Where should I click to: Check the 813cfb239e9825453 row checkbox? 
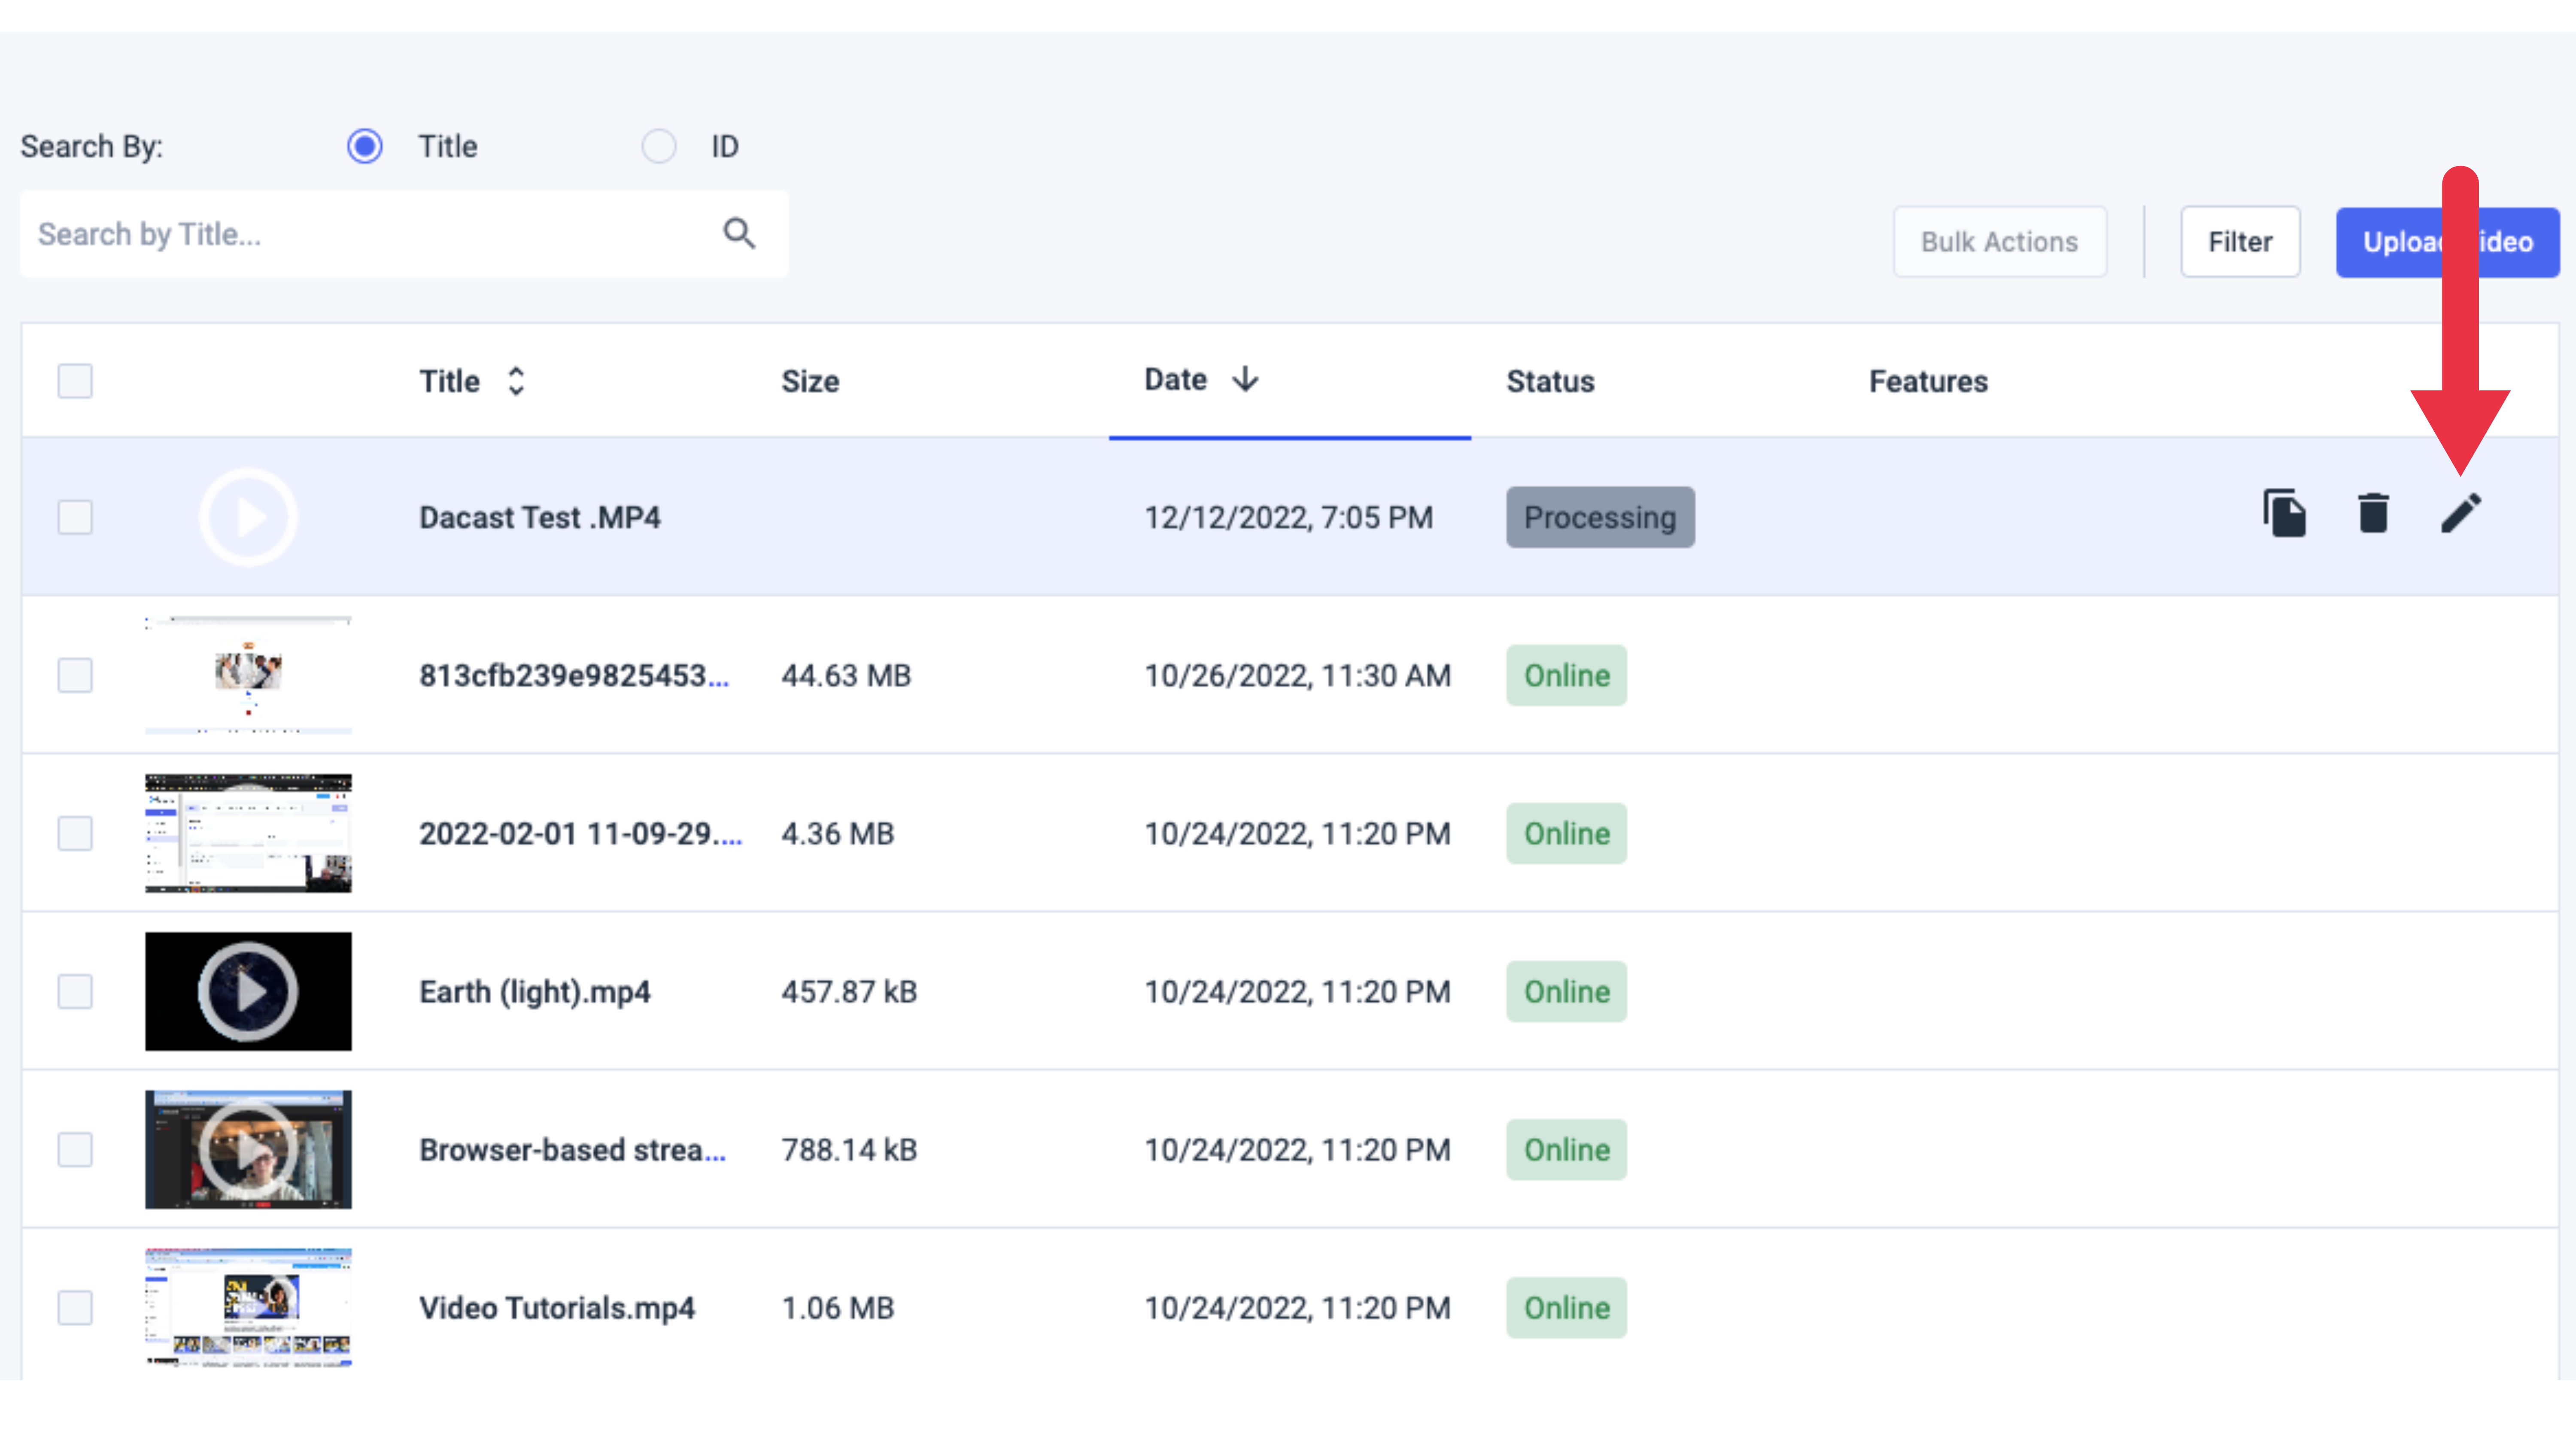[x=75, y=675]
